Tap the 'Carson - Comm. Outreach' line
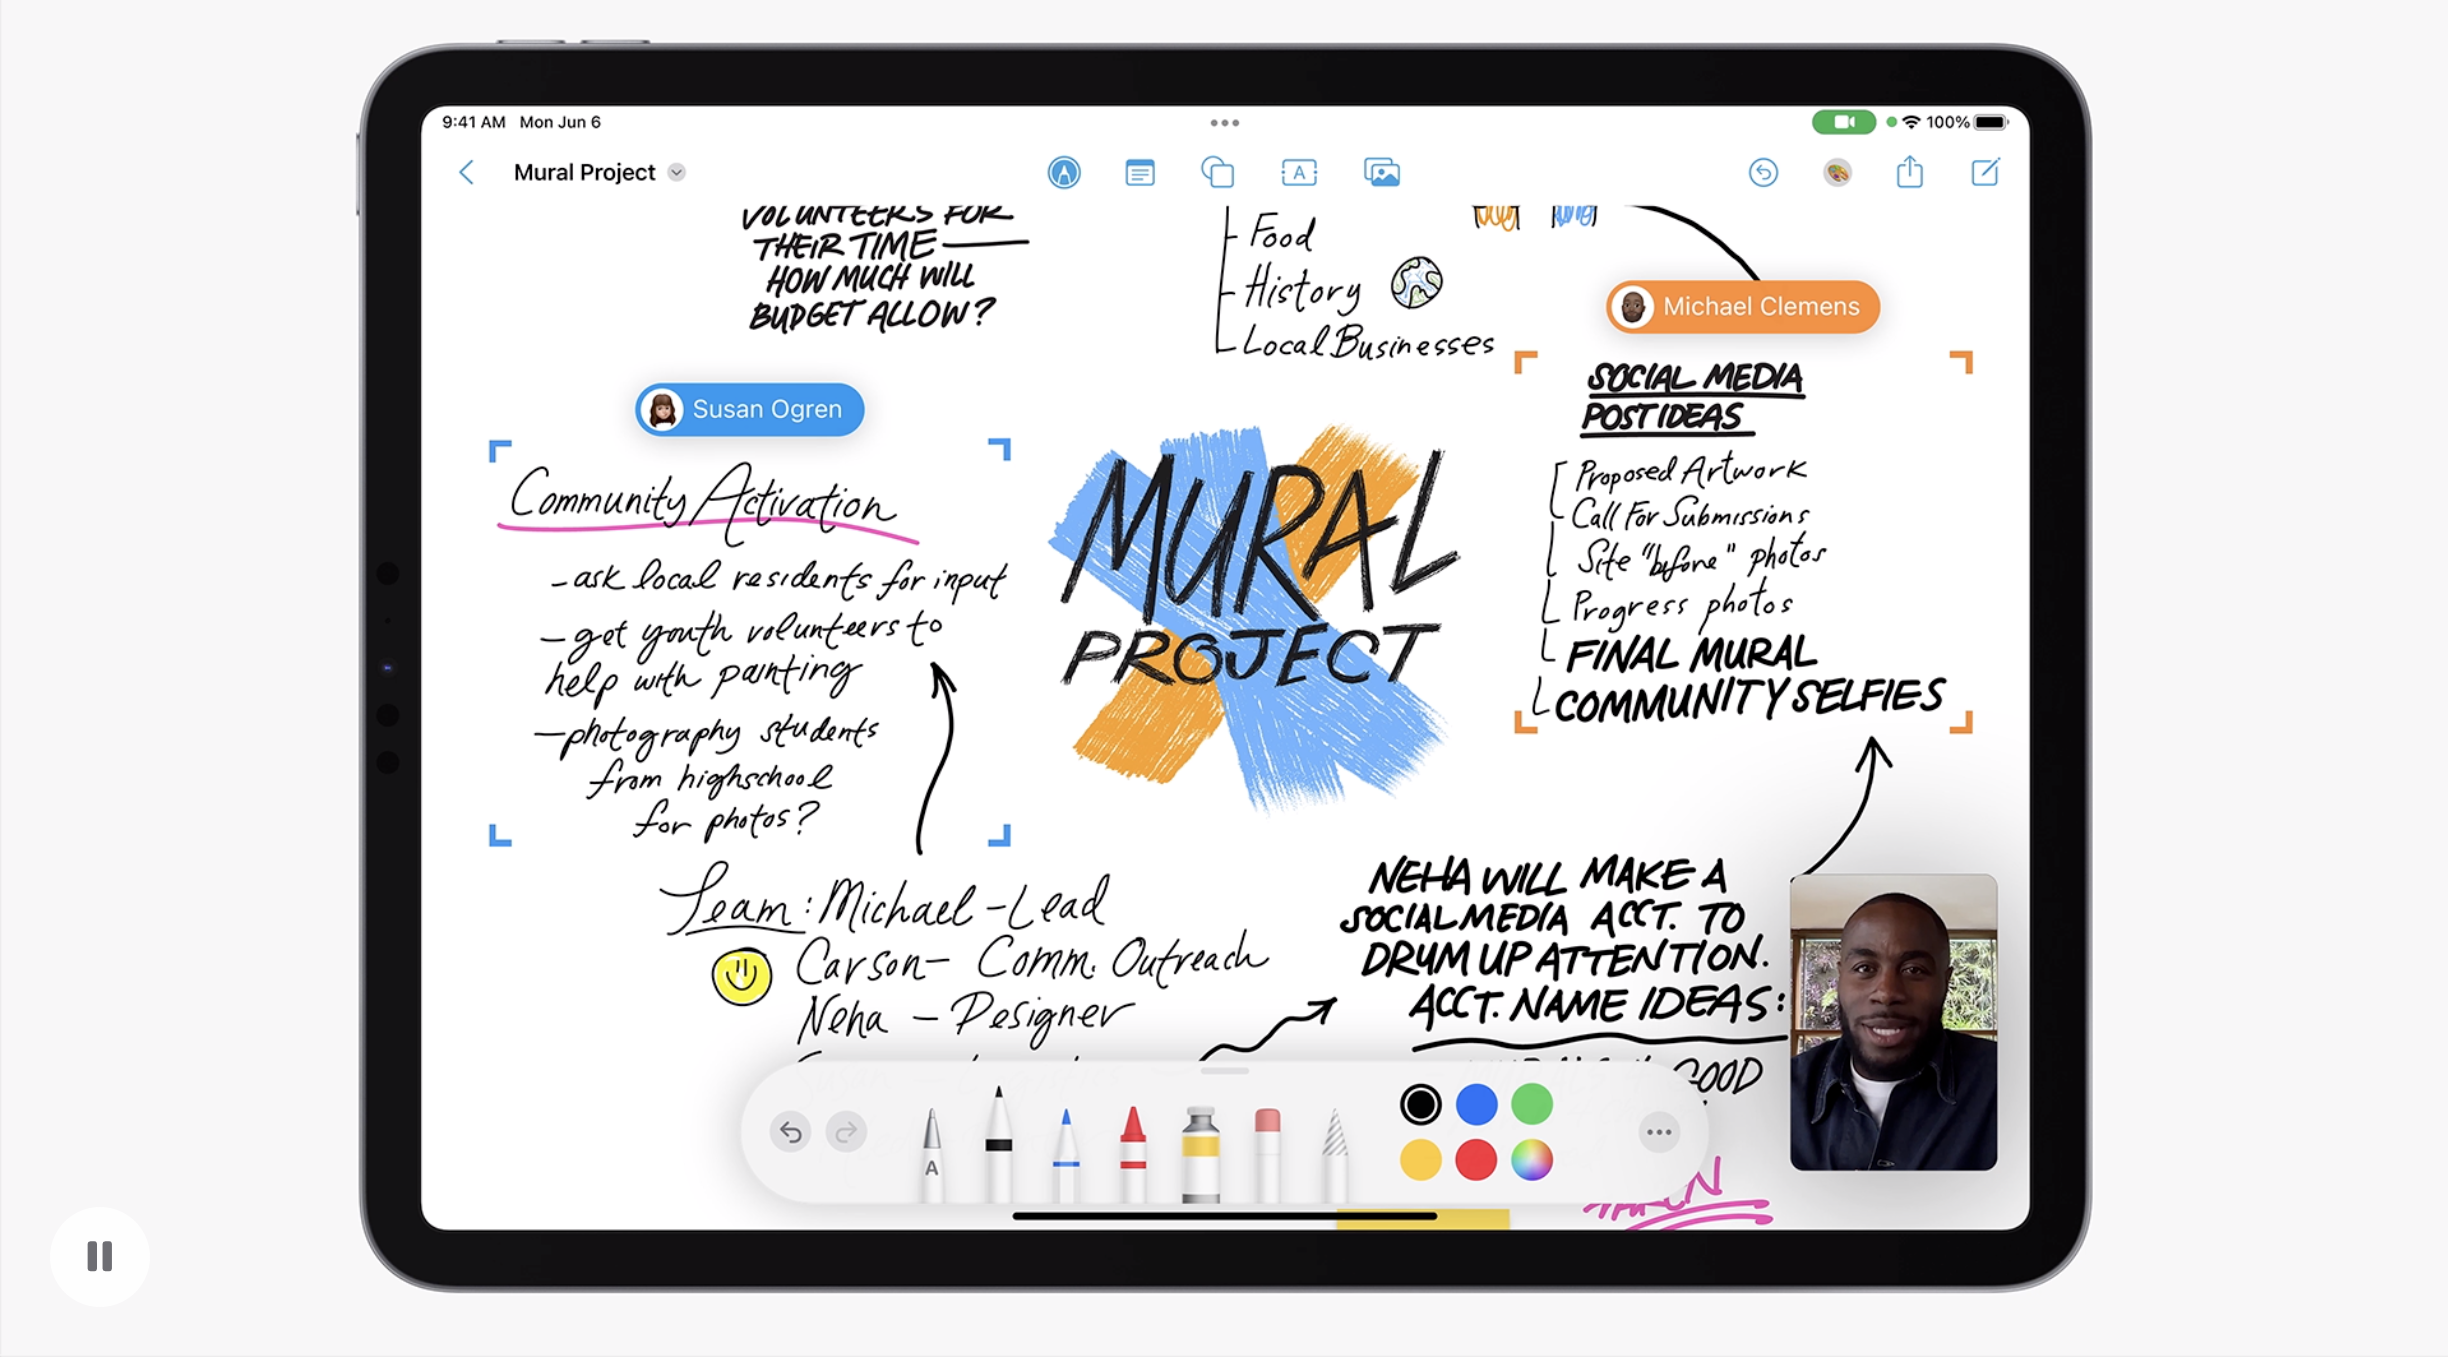 click(x=1032, y=960)
